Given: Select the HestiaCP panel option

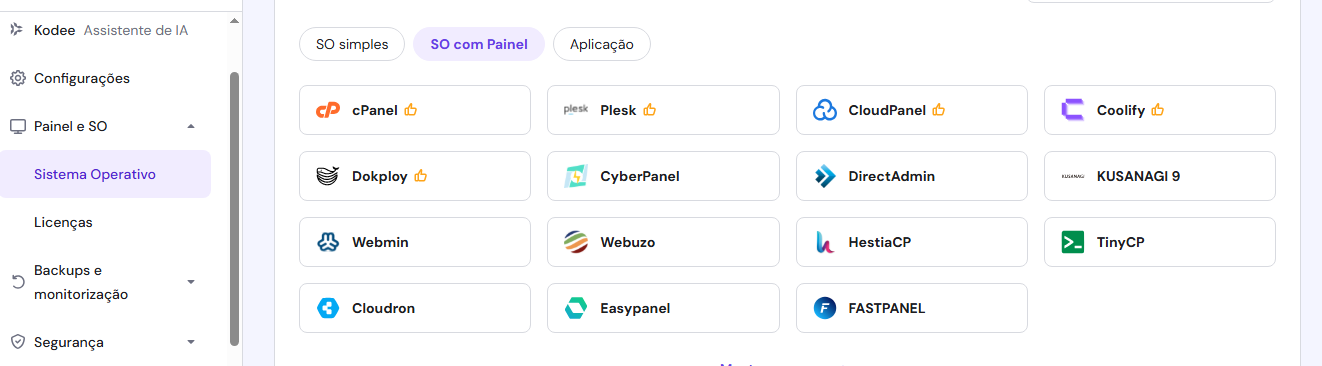Looking at the screenshot, I should (912, 242).
